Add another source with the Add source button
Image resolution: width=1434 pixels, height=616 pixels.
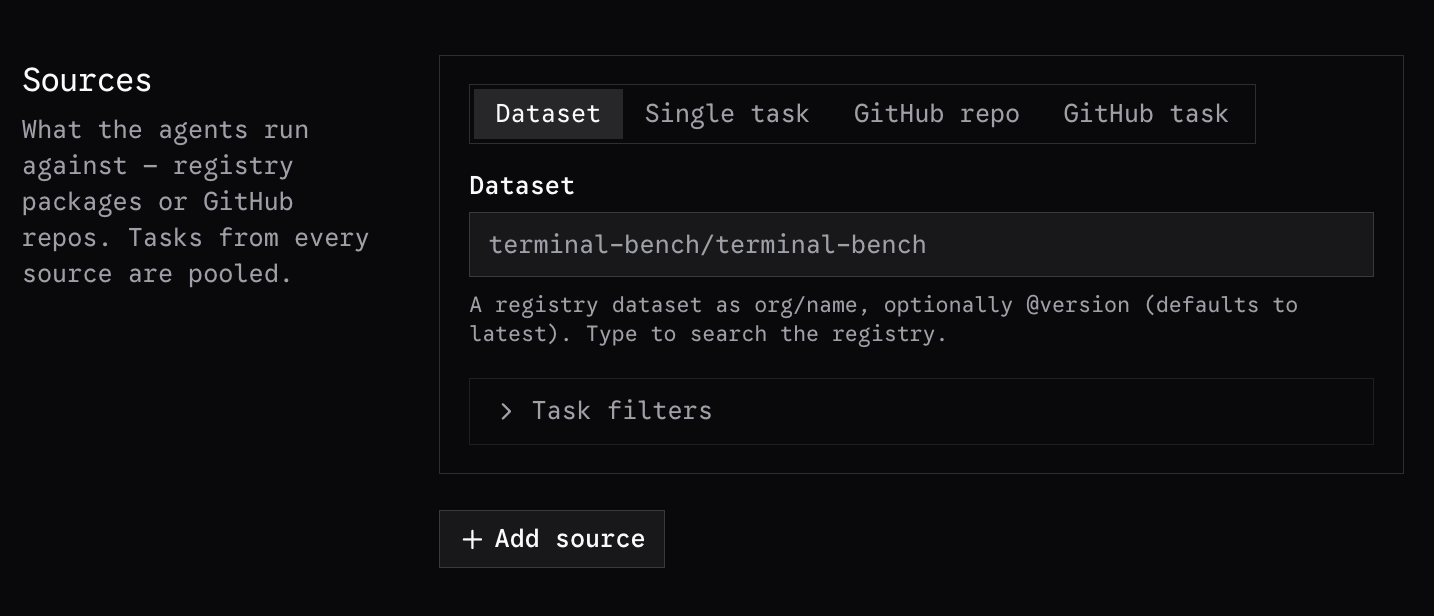click(552, 539)
